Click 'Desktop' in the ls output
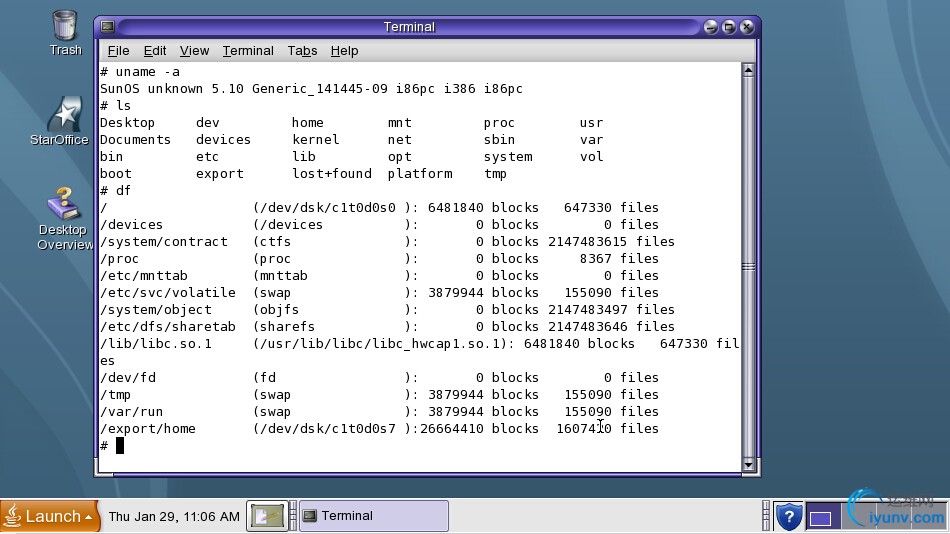 127,122
